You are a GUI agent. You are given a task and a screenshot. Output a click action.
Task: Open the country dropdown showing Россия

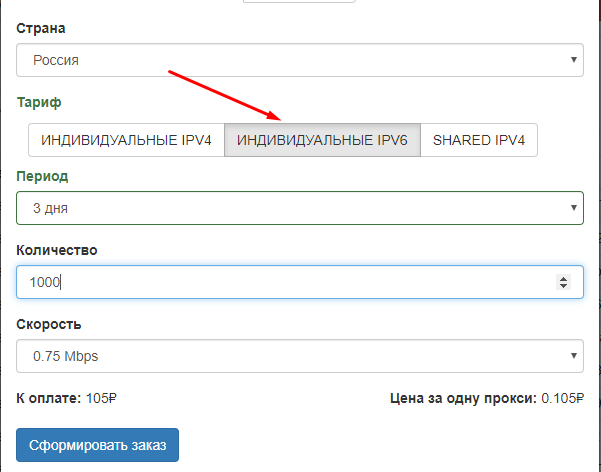290,60
